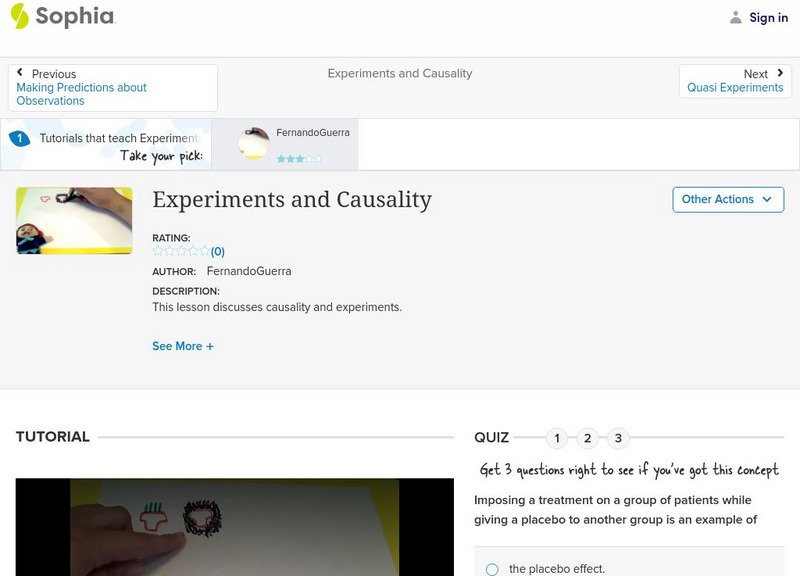This screenshot has height=576, width=800.
Task: Rate the lesson using the empty stars
Action: pos(181,252)
